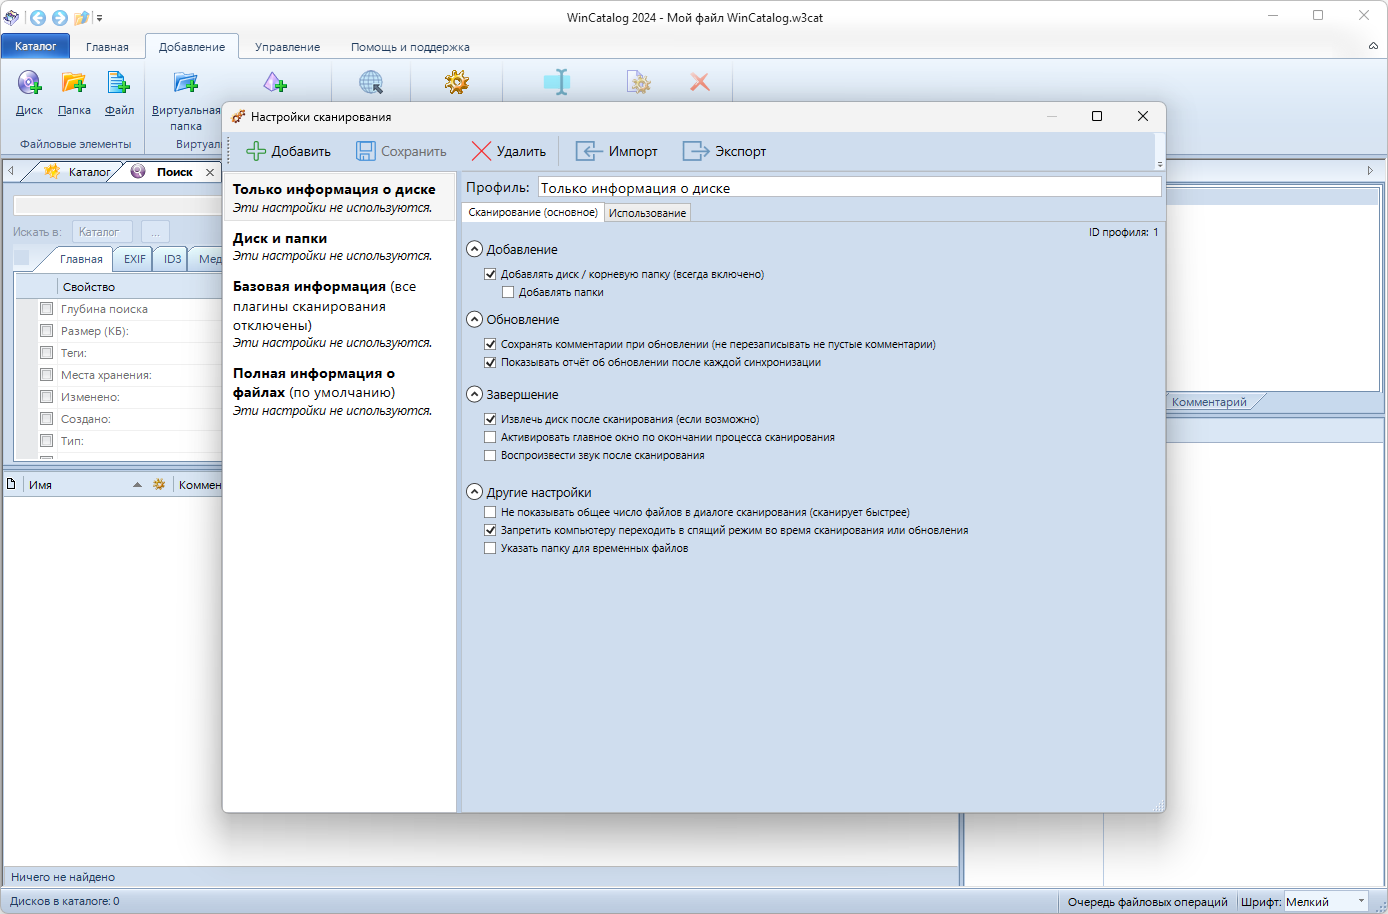Viewport: 1388px width, 914px height.
Task: Switch to 'Сканирование (основное)' tab
Action: click(533, 212)
